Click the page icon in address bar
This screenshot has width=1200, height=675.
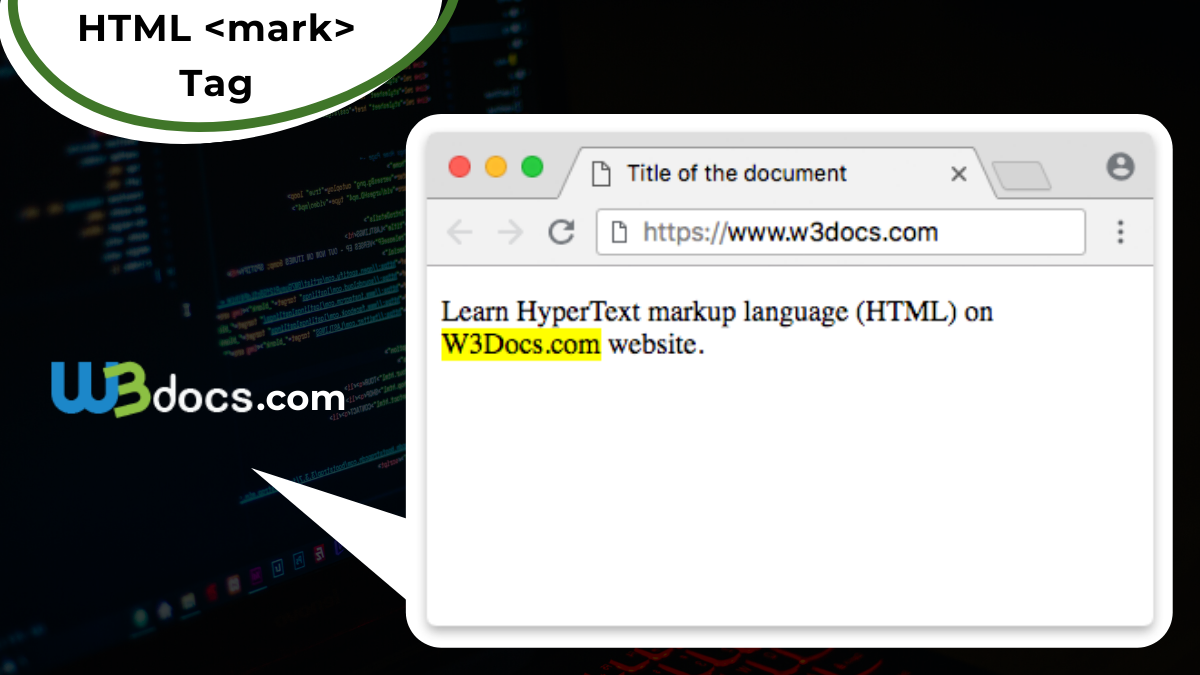[x=619, y=233]
